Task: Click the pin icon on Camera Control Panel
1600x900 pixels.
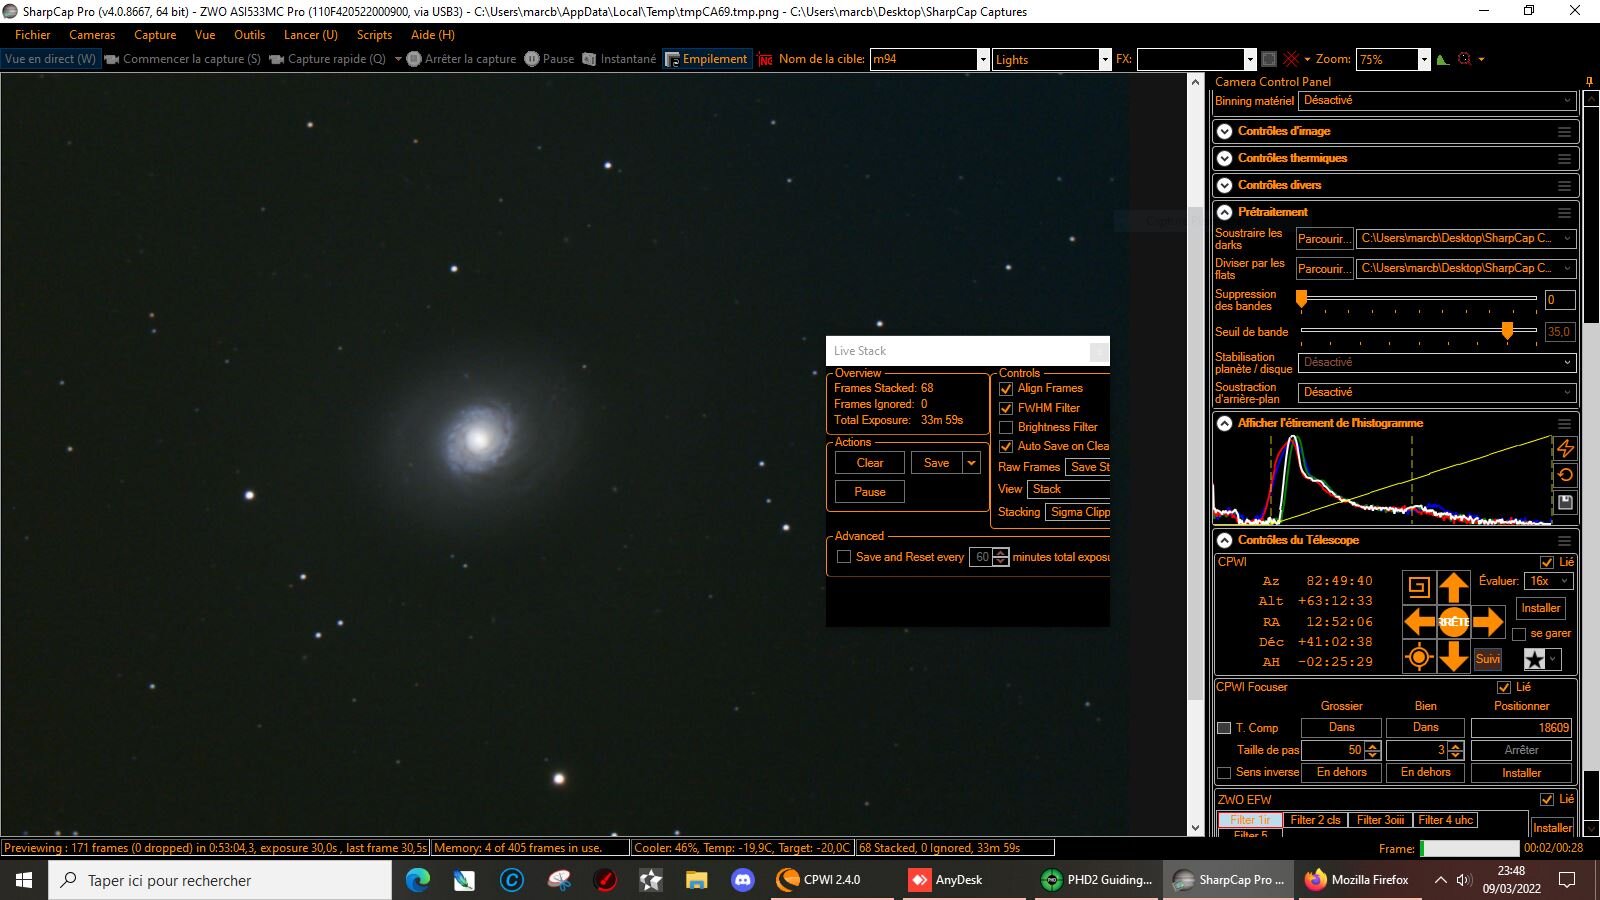Action: (x=1589, y=82)
